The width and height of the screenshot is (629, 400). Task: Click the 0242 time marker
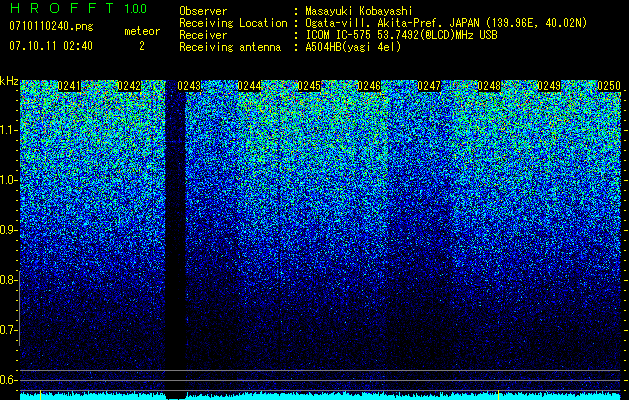[x=129, y=86]
